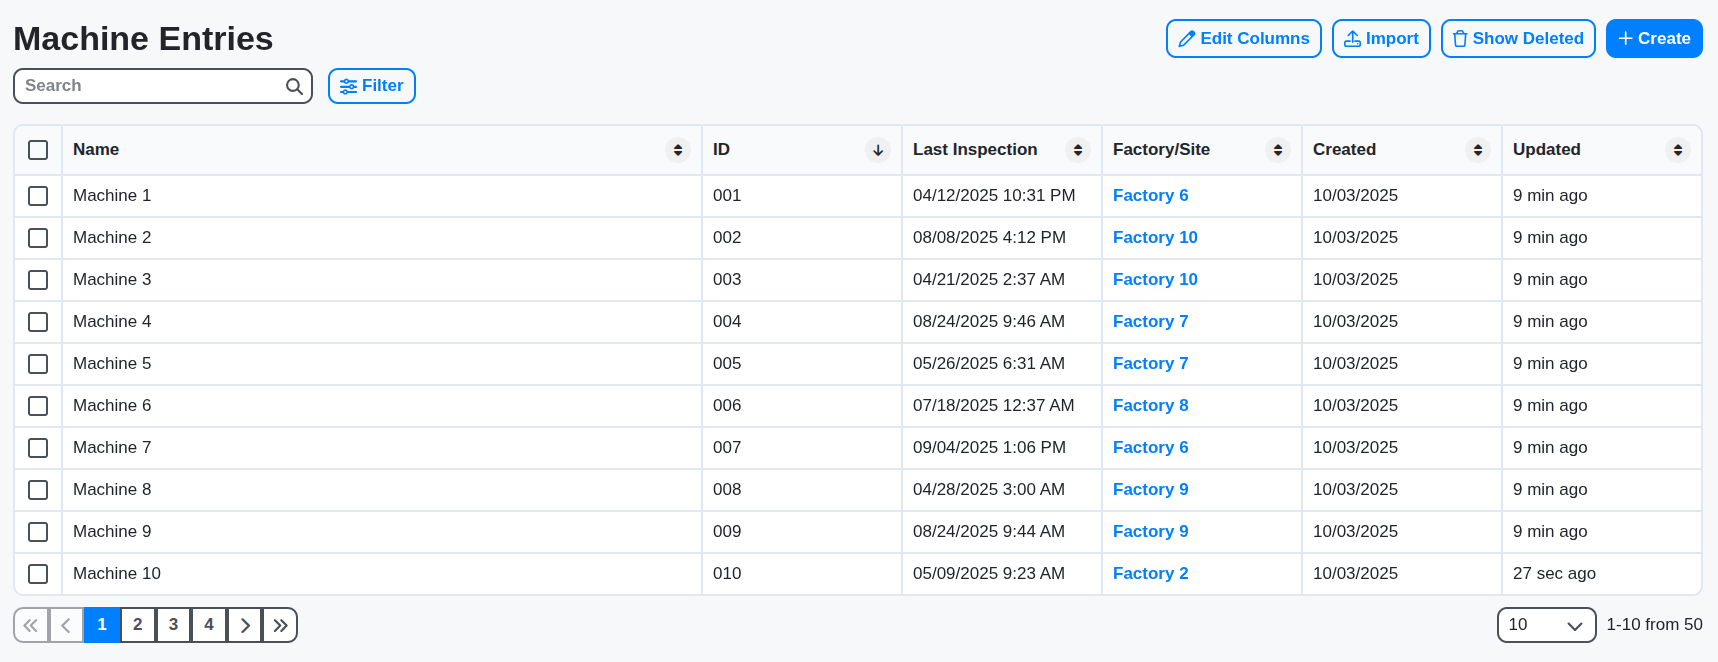
Task: Sort by Last Inspection column
Action: pos(1078,150)
